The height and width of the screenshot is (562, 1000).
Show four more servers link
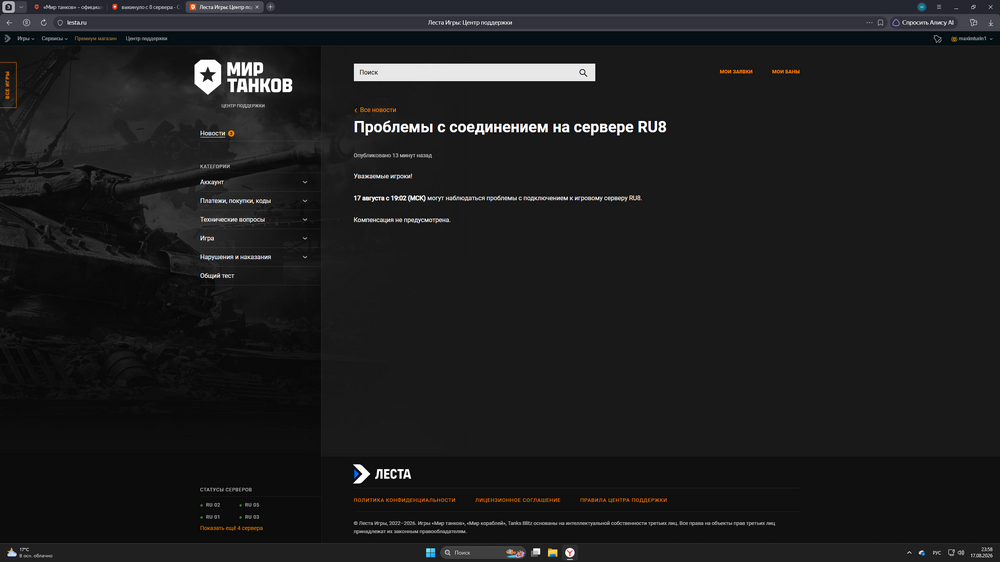click(x=231, y=528)
